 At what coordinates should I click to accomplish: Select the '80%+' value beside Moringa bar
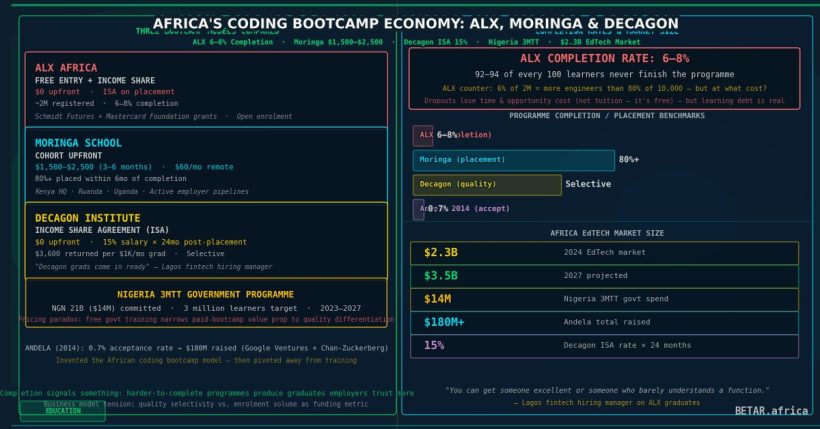point(629,159)
